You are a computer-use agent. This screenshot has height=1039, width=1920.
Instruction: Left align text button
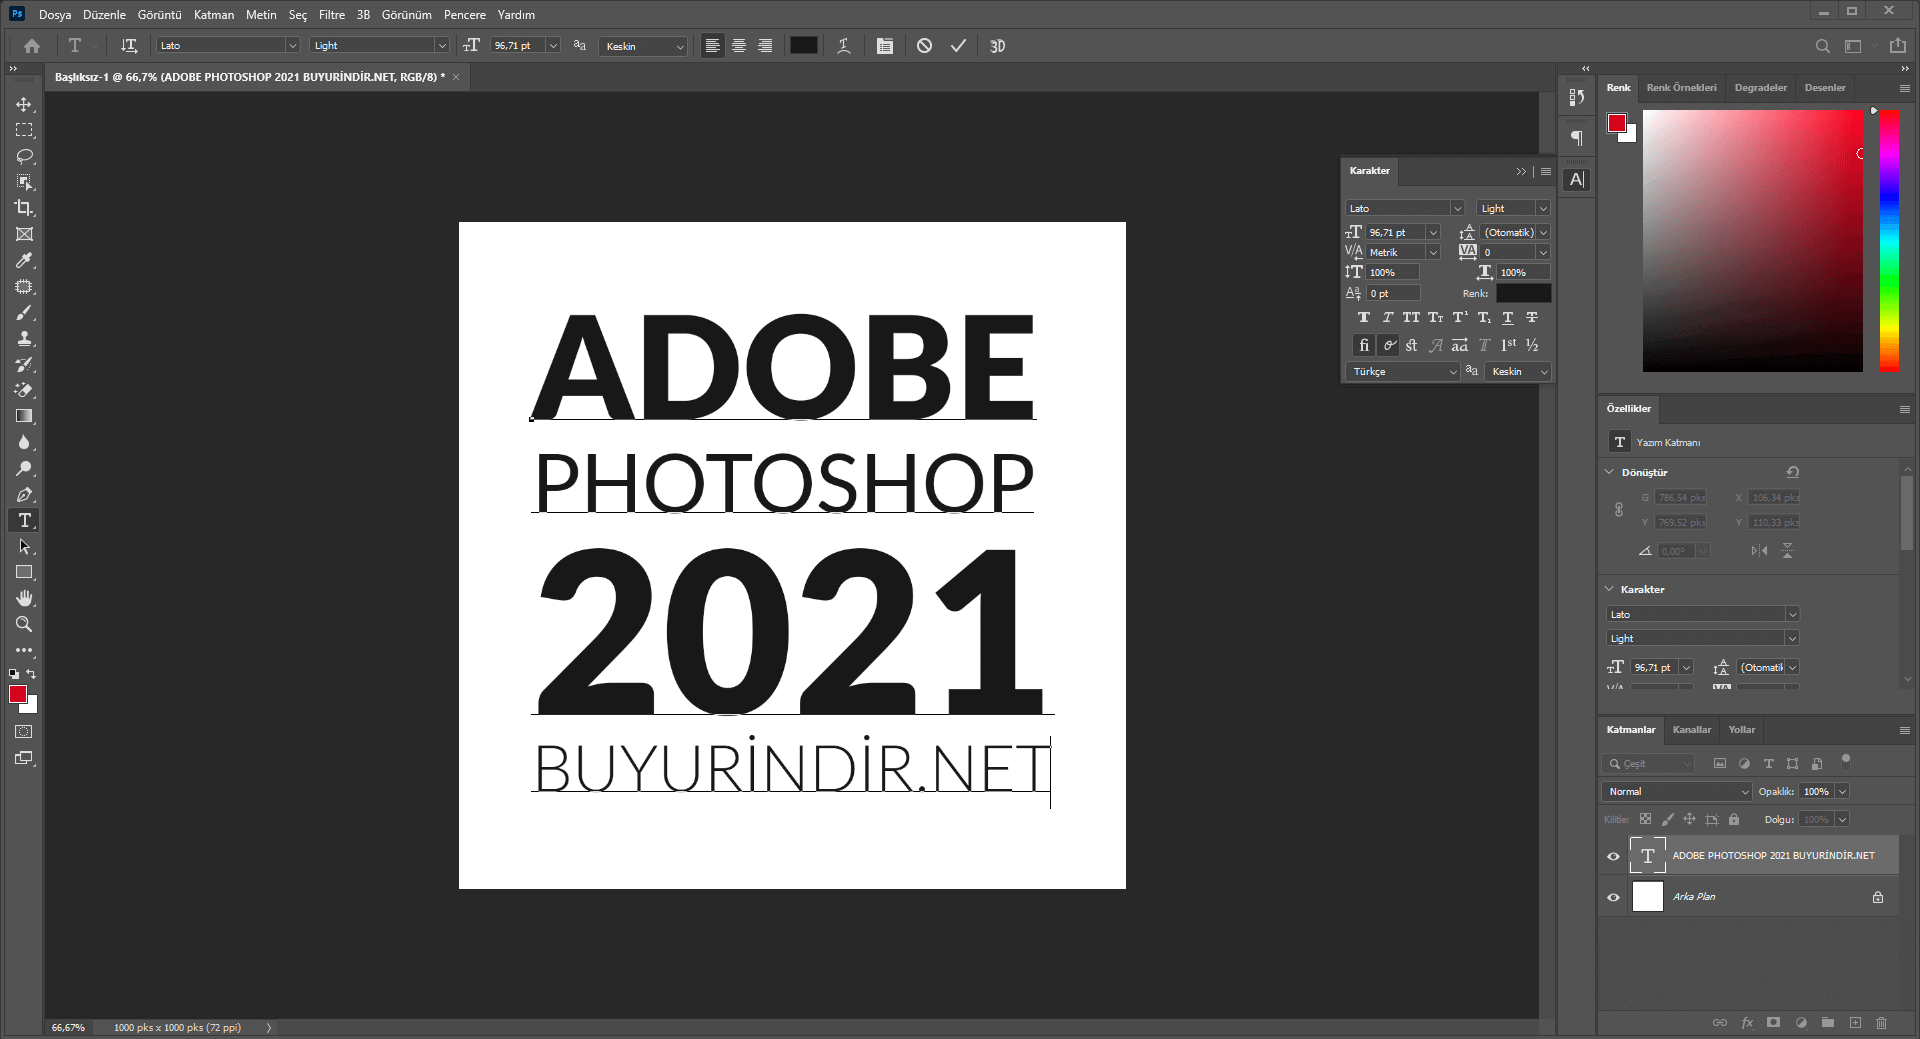click(712, 46)
